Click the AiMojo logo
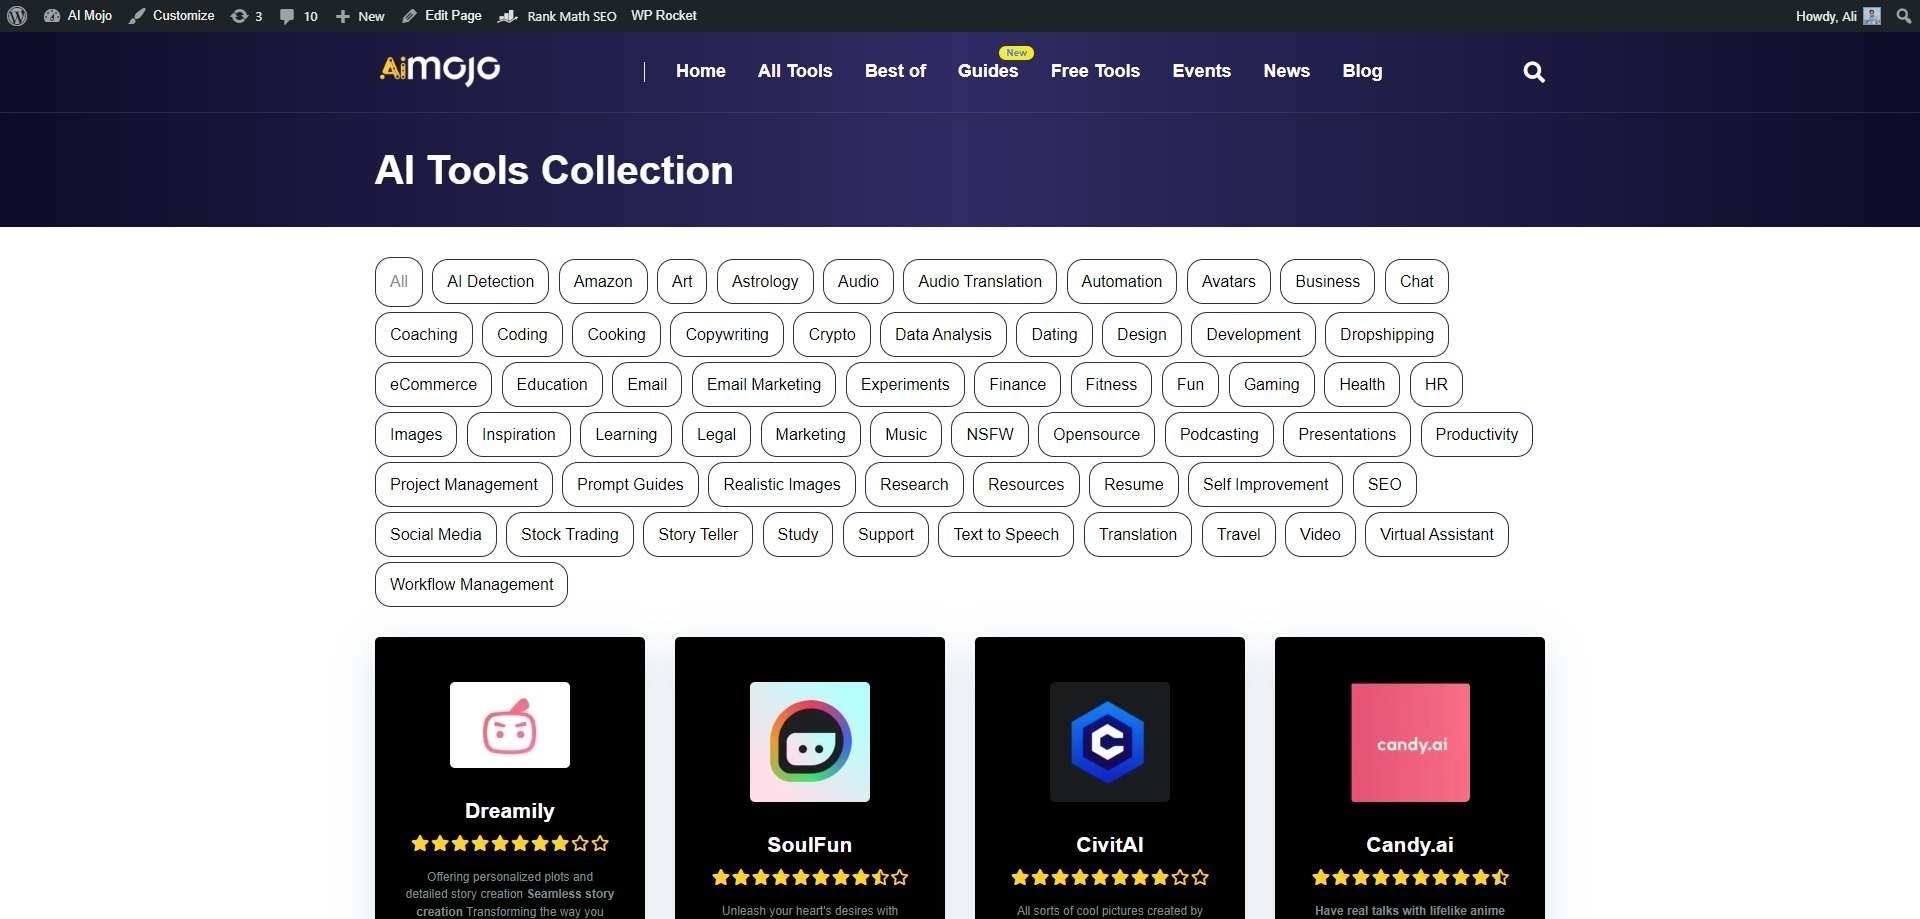 click(440, 70)
